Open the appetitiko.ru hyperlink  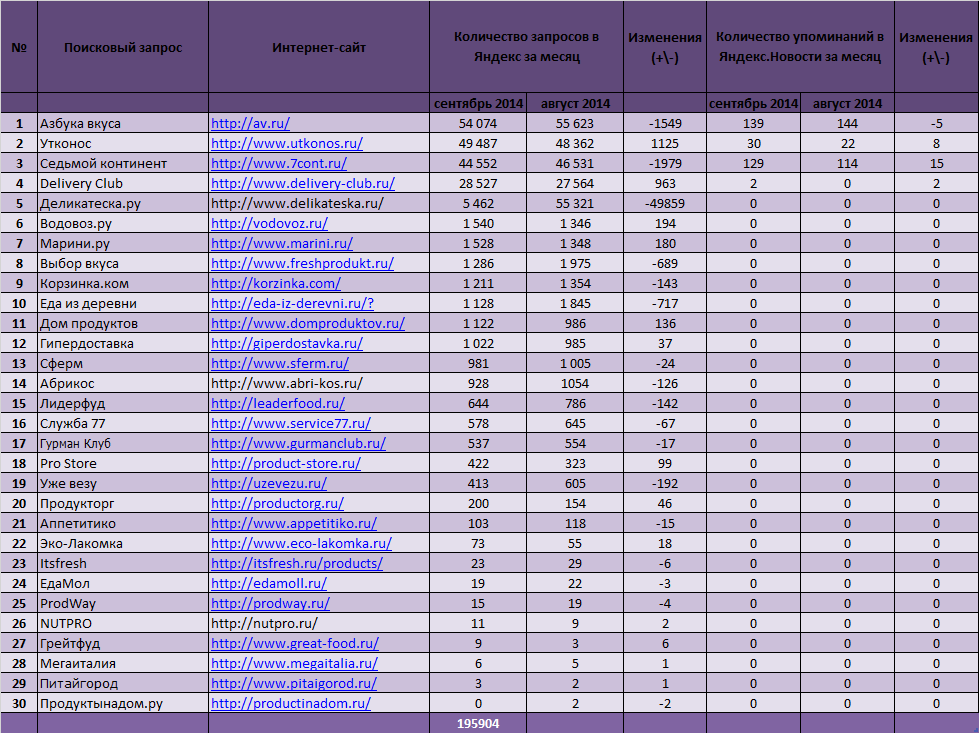coord(294,523)
